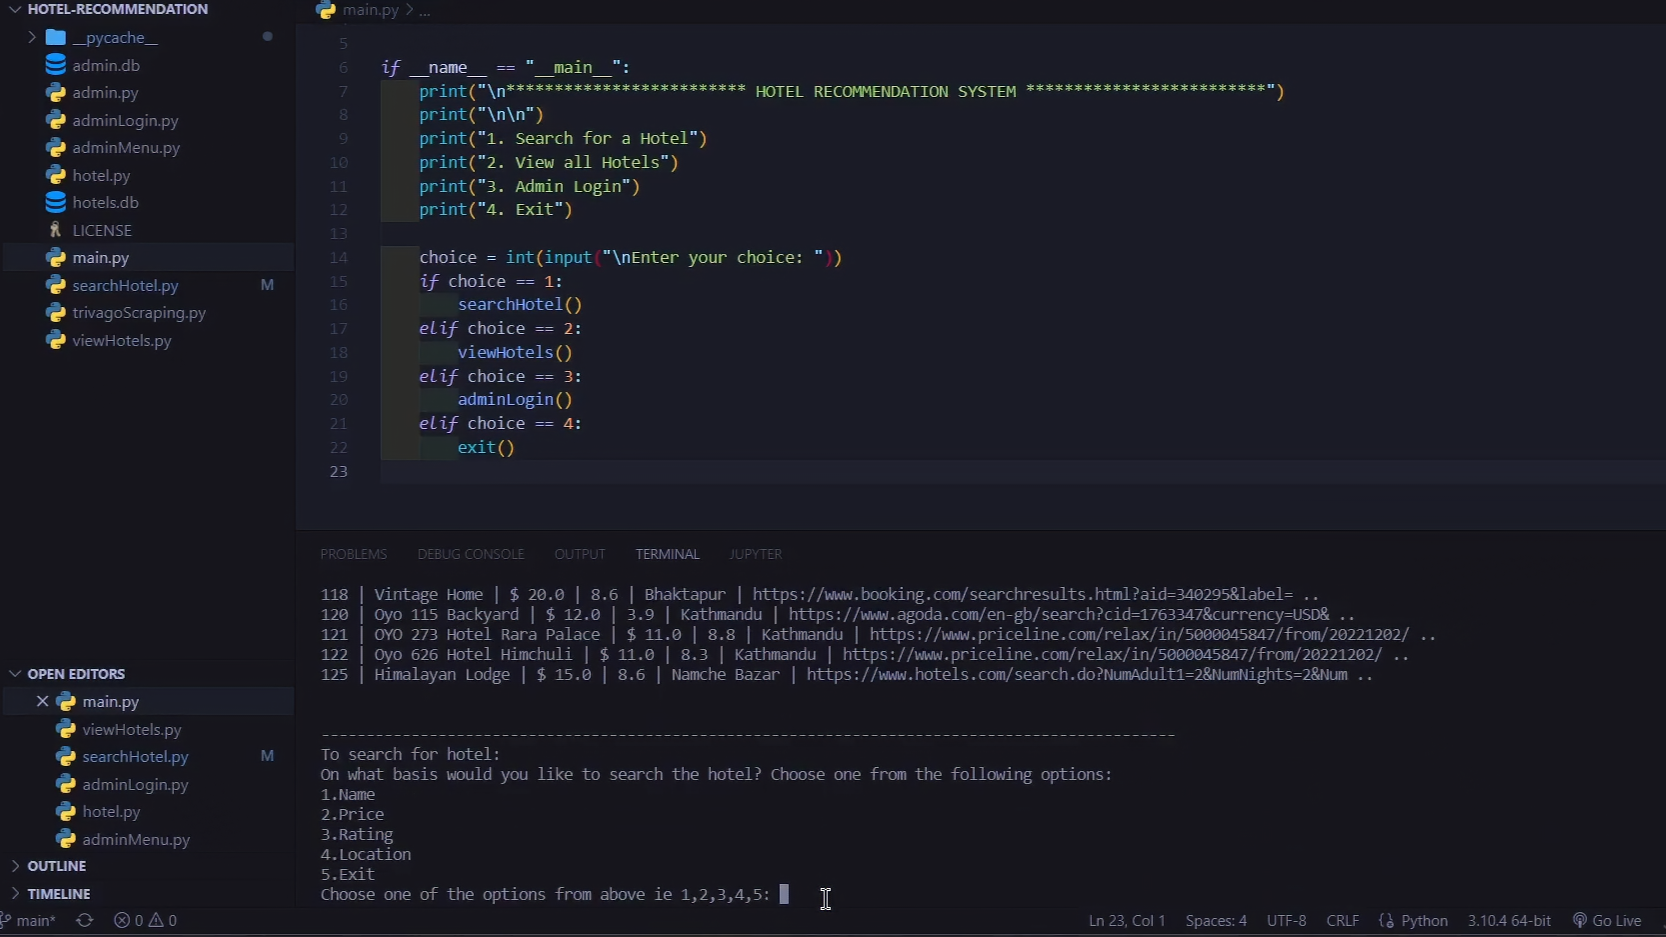
Task: Click the __pycache__ folder icon
Action: [56, 37]
